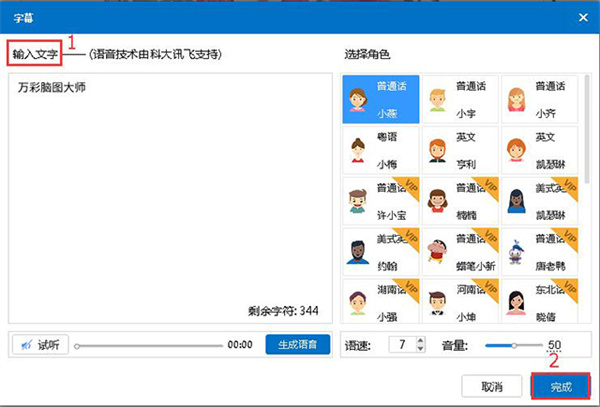Pick the 东北话 晓倩 voice avatar
The width and height of the screenshot is (600, 407).
[x=540, y=301]
